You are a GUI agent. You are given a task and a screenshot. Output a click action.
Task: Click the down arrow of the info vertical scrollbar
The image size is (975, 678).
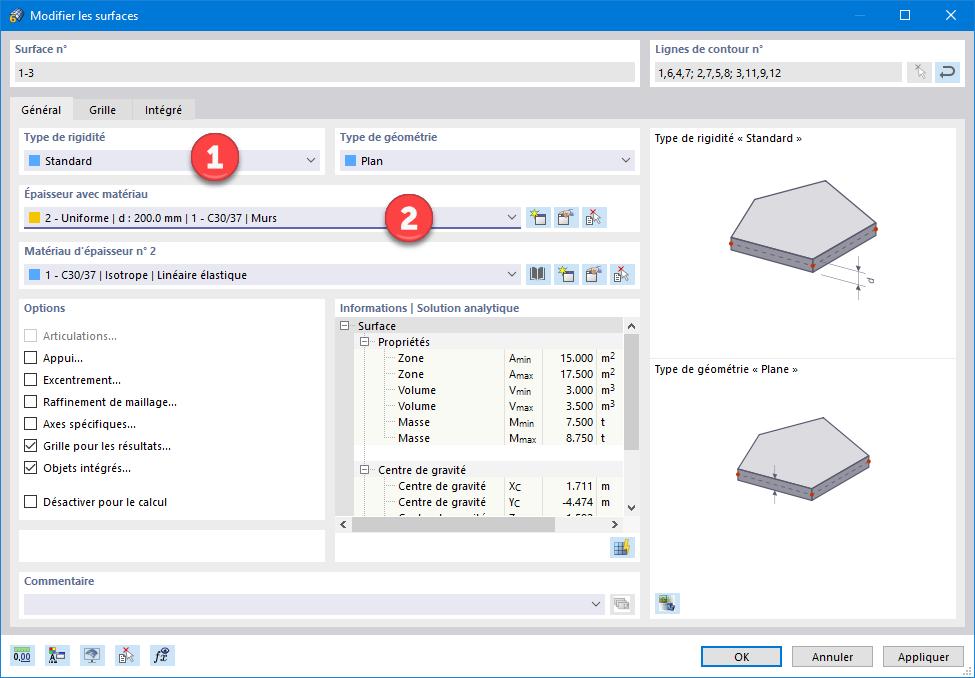[631, 508]
